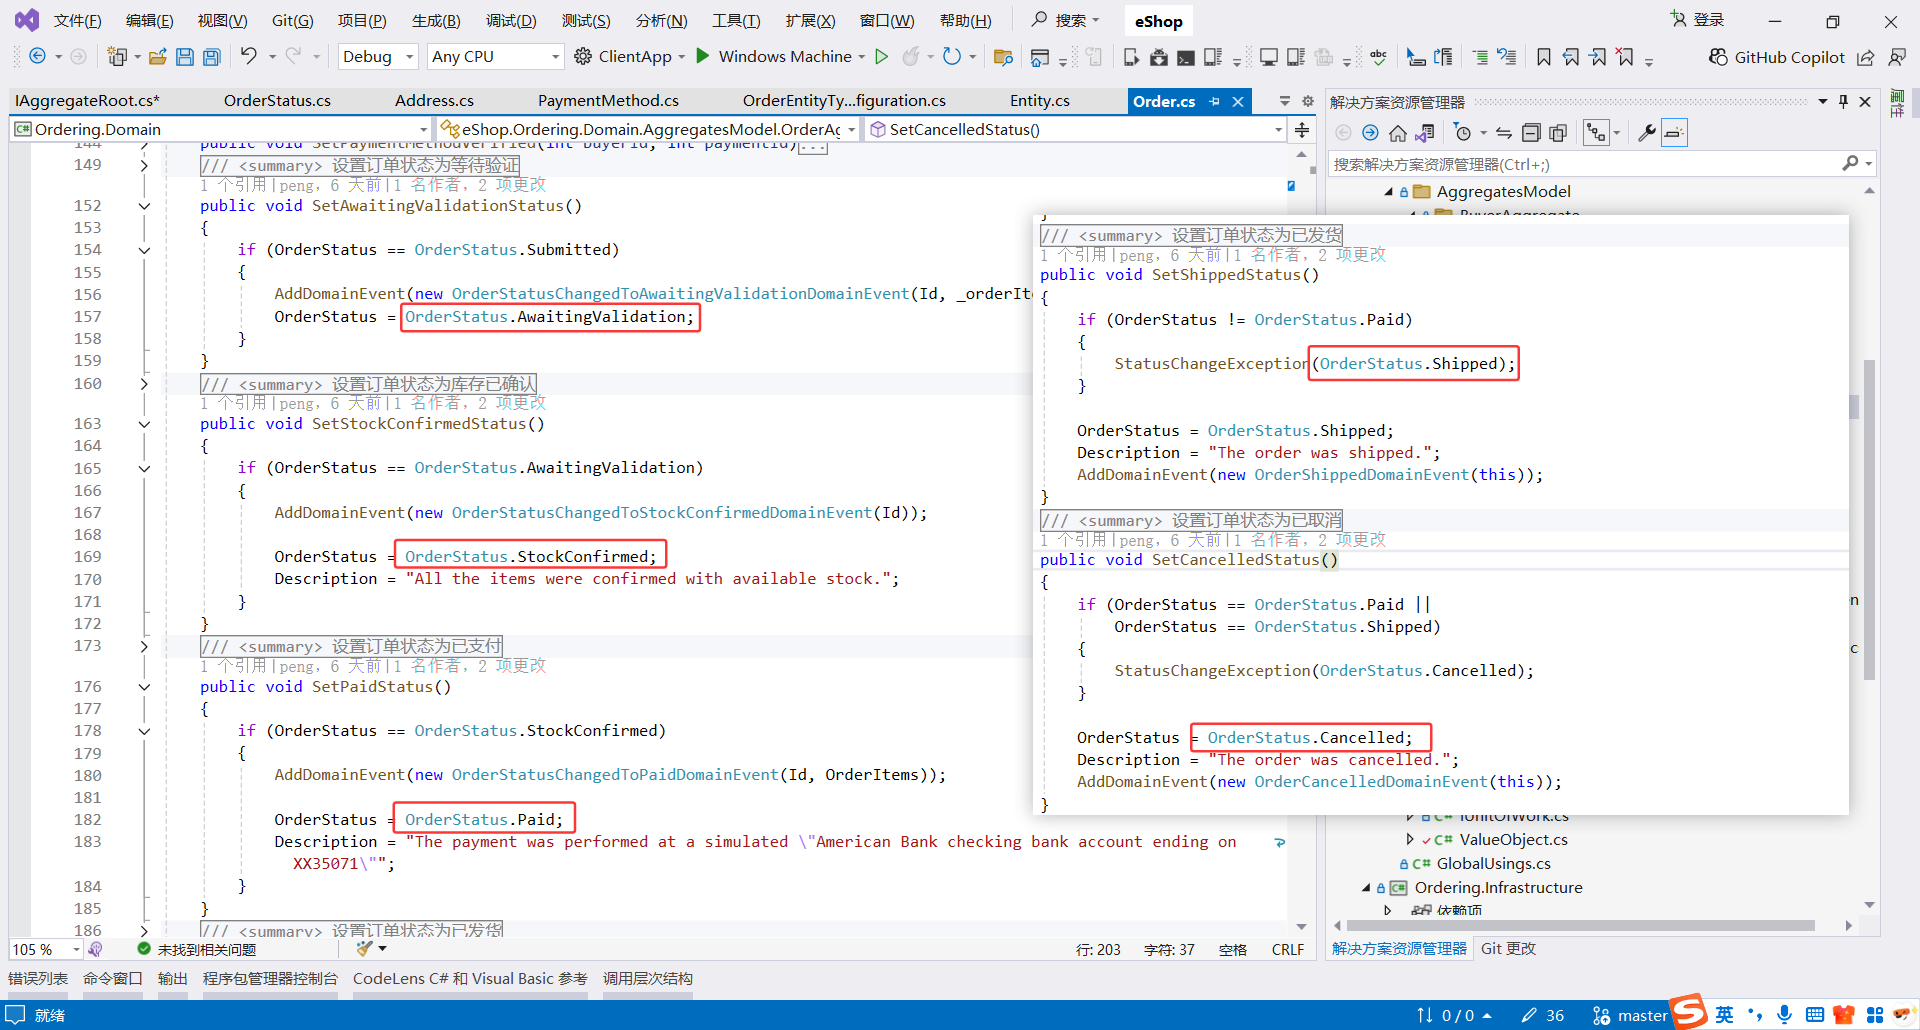
Task: Click the Solution Explorer search field
Action: click(1602, 164)
